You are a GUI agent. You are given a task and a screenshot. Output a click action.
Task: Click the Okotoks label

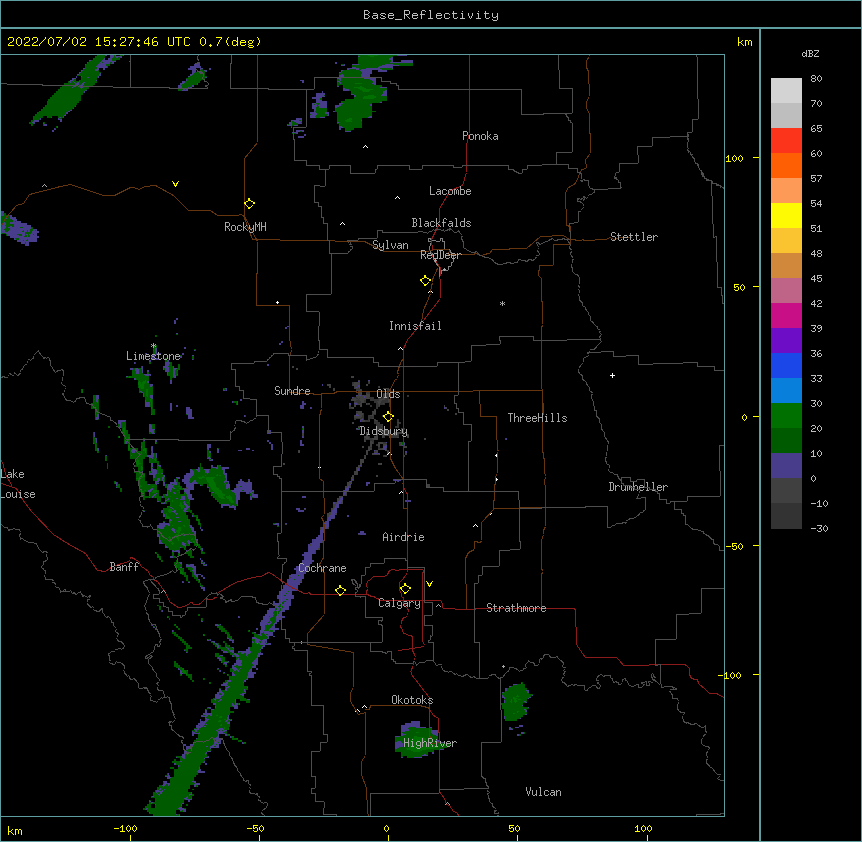tap(412, 700)
